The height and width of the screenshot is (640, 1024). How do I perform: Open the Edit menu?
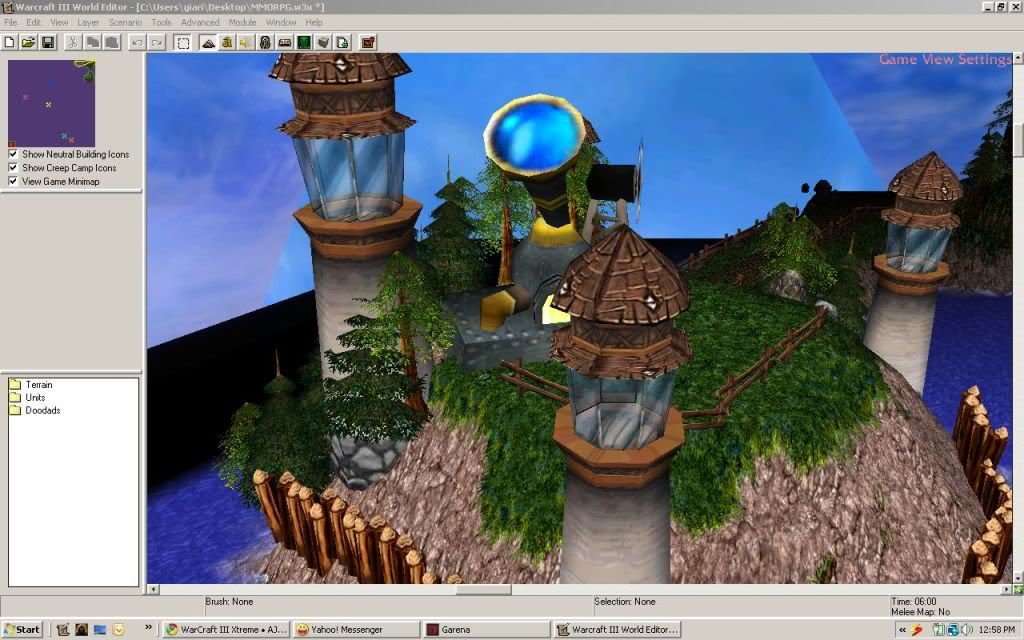point(33,22)
